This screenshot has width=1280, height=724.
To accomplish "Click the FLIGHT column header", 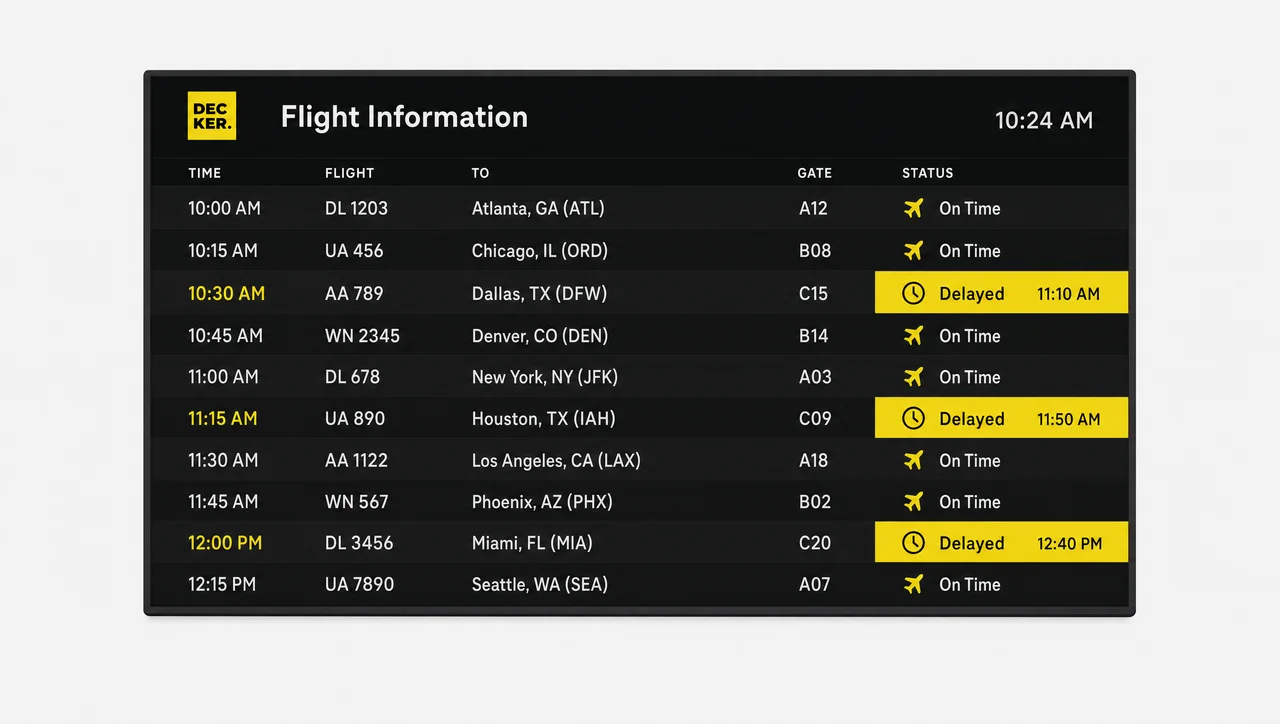I will (349, 173).
